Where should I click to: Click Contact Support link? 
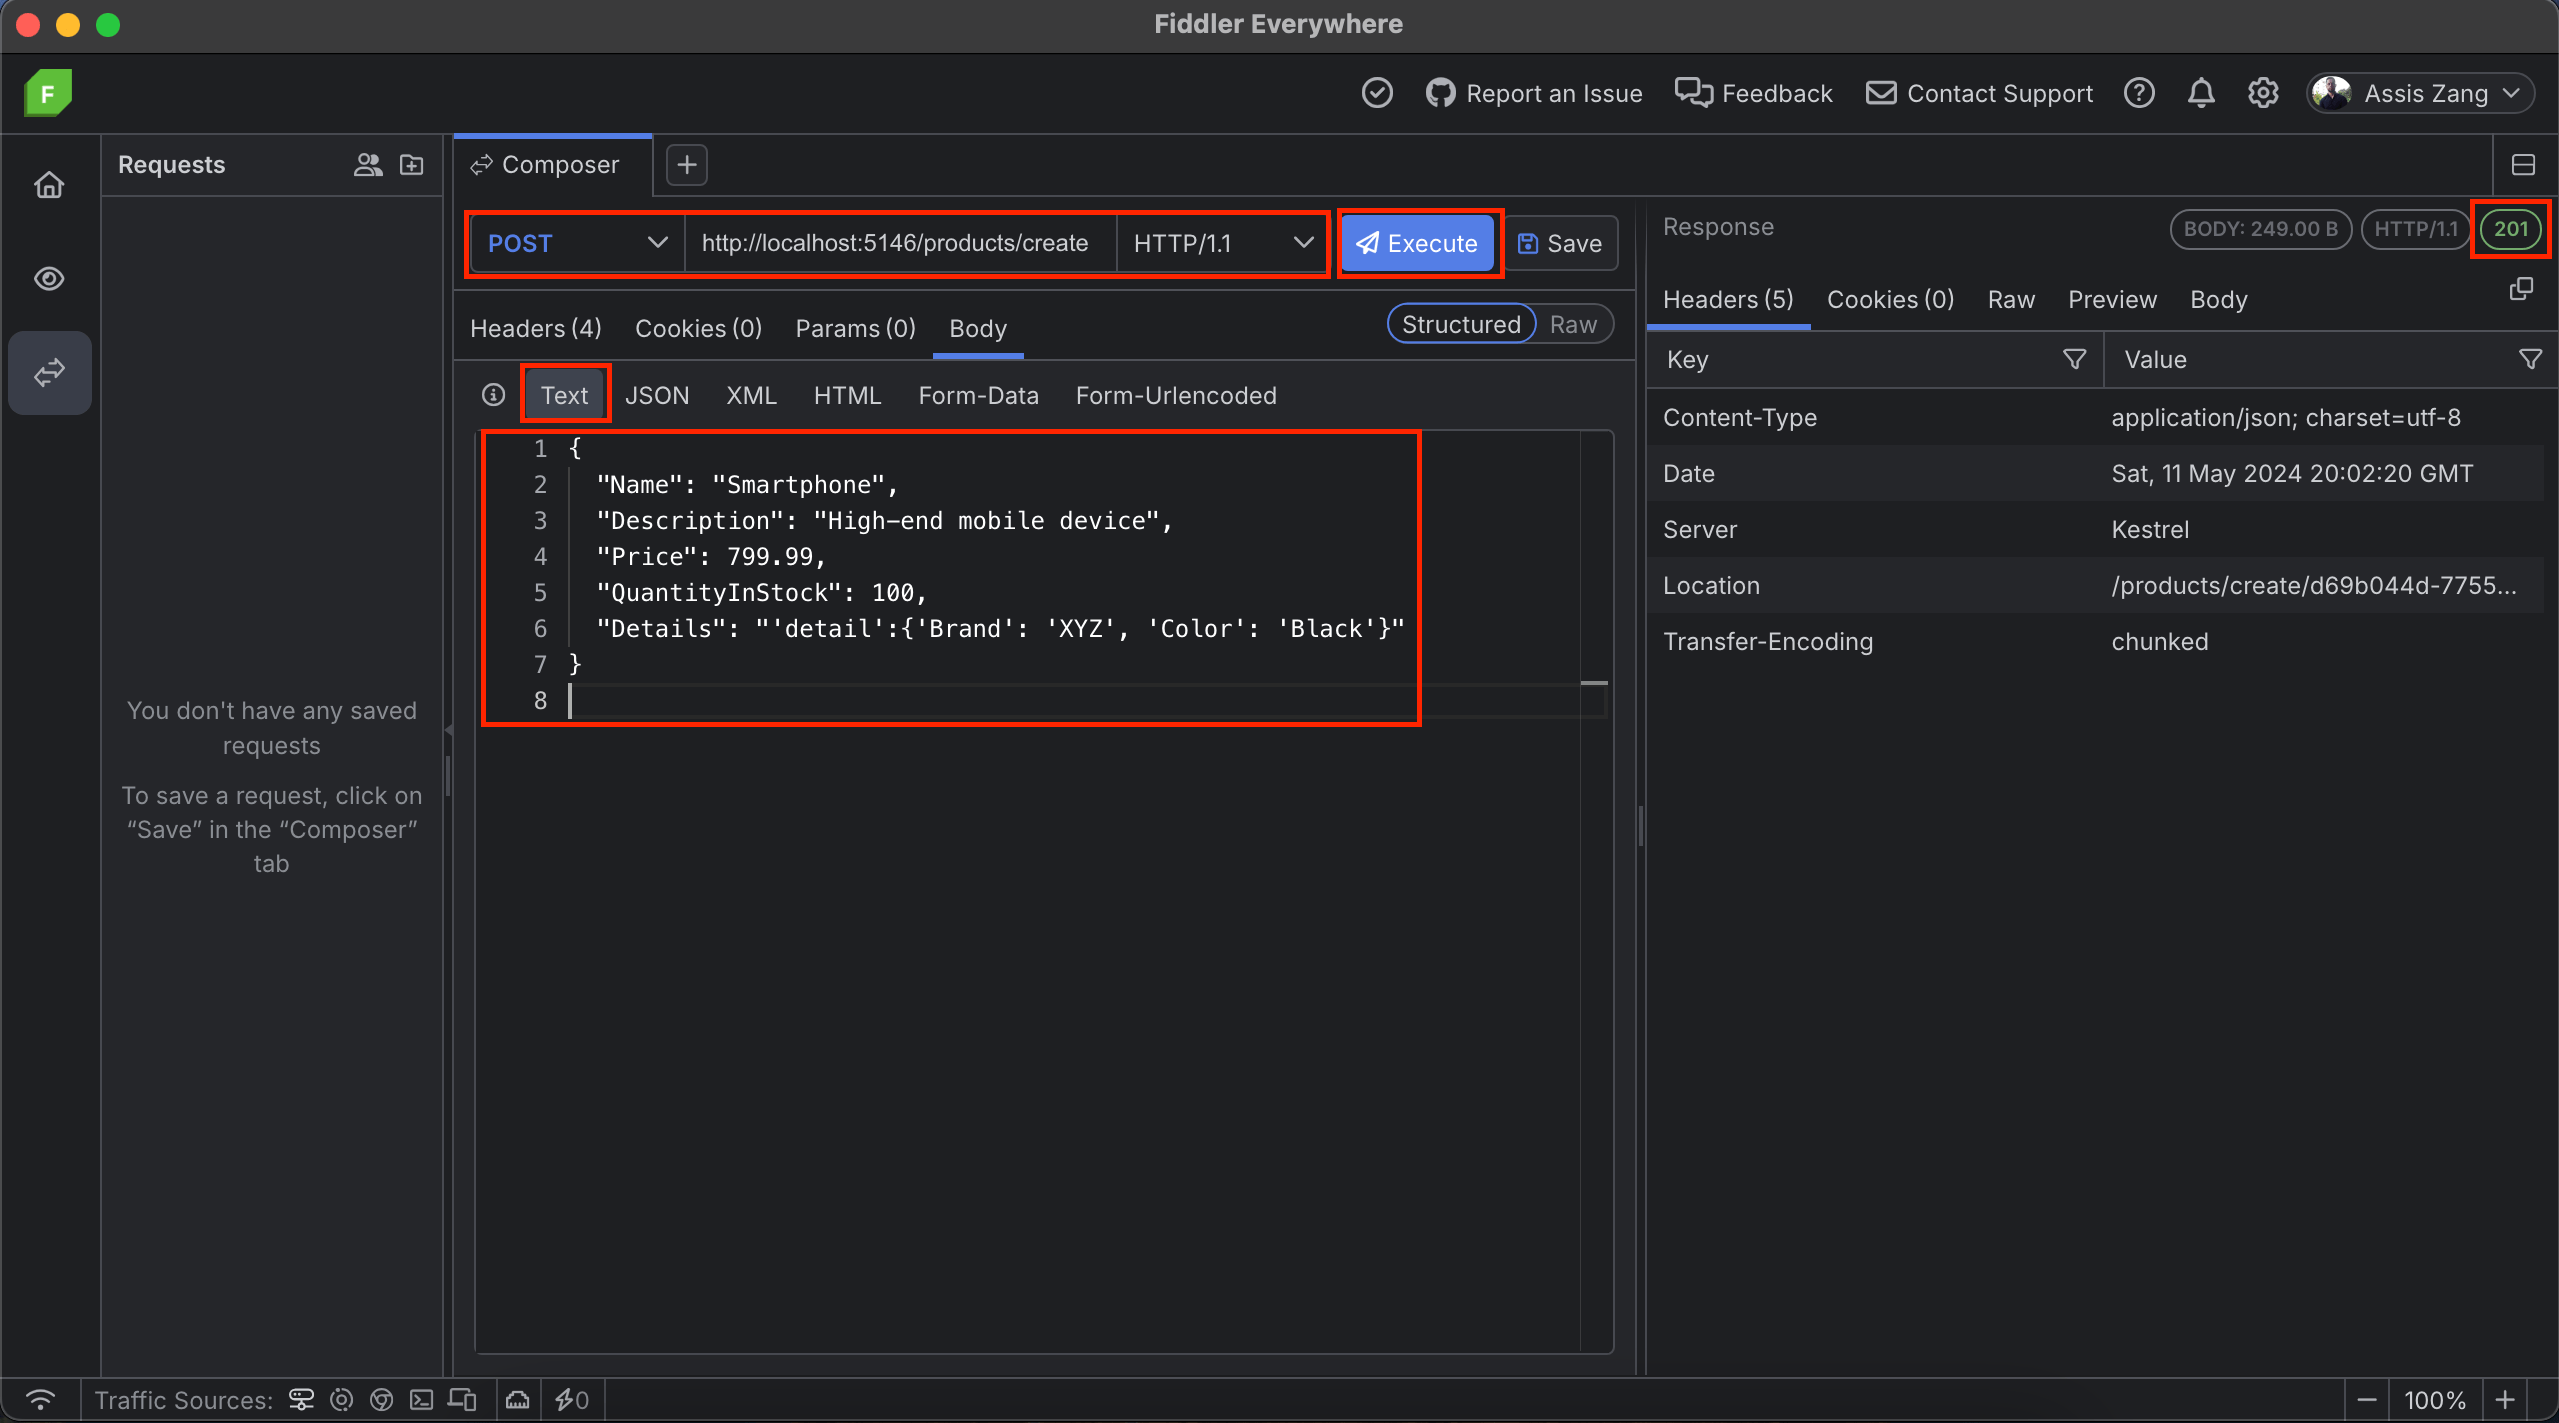(x=1979, y=93)
